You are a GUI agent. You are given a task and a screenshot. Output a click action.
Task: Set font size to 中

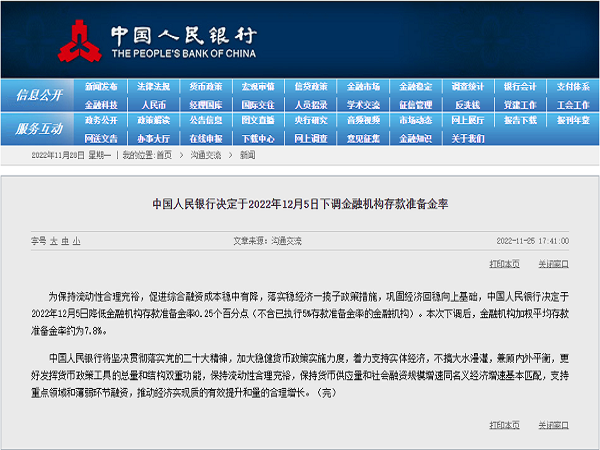click(65, 241)
